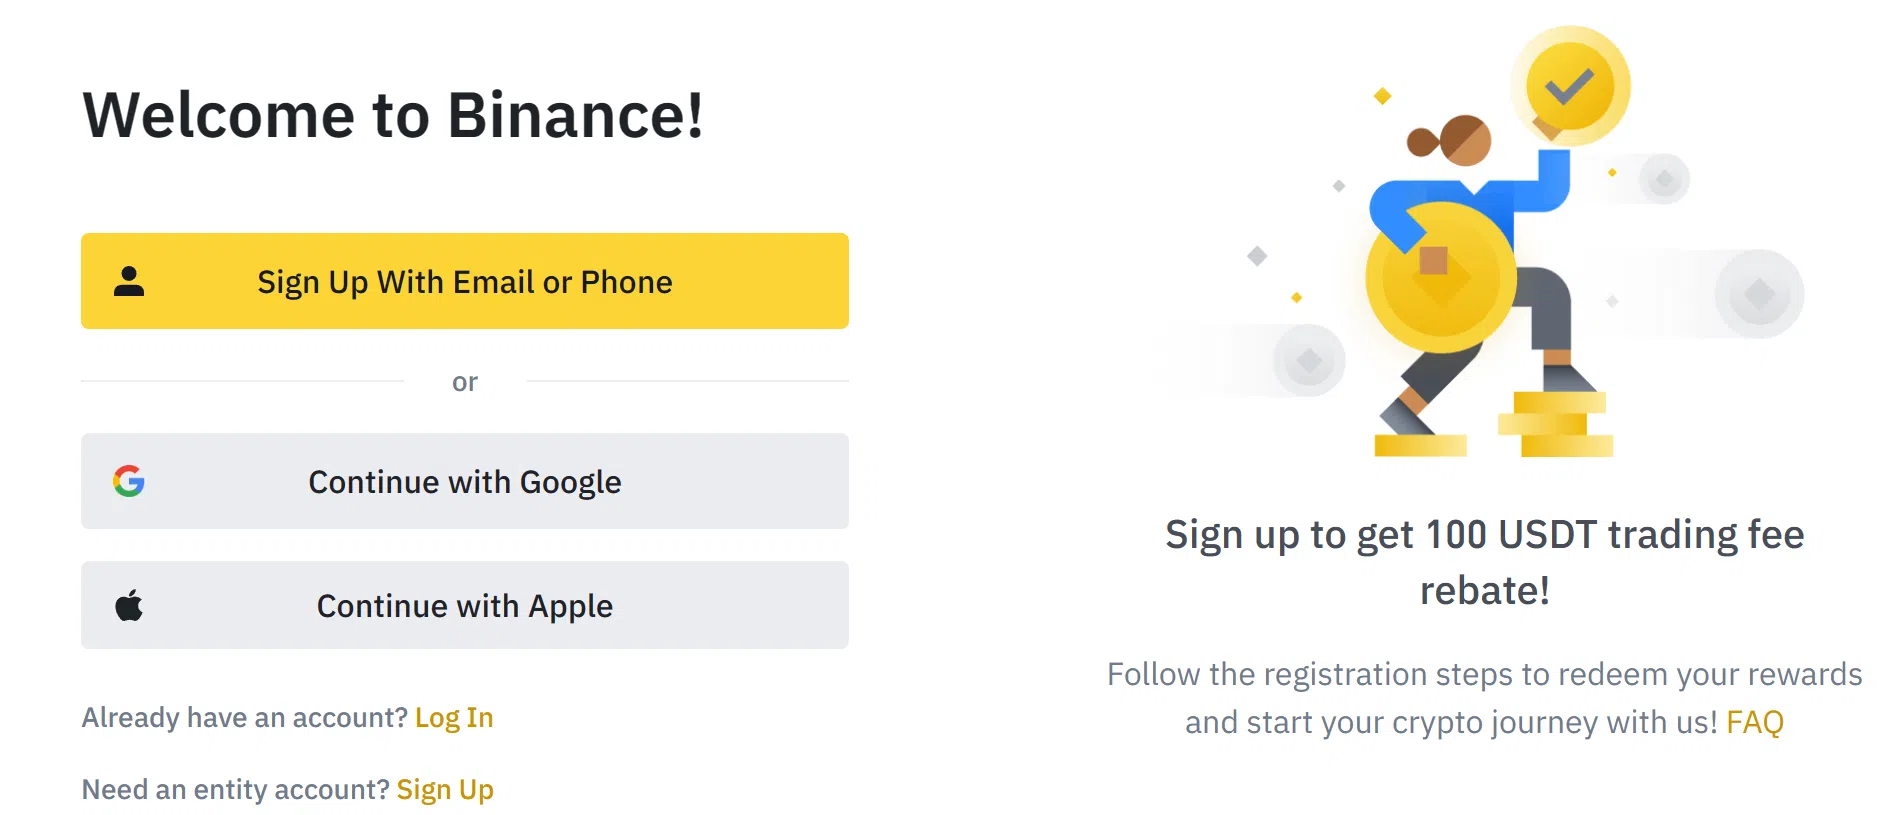Continue with Google account
This screenshot has width=1881, height=815.
click(465, 481)
